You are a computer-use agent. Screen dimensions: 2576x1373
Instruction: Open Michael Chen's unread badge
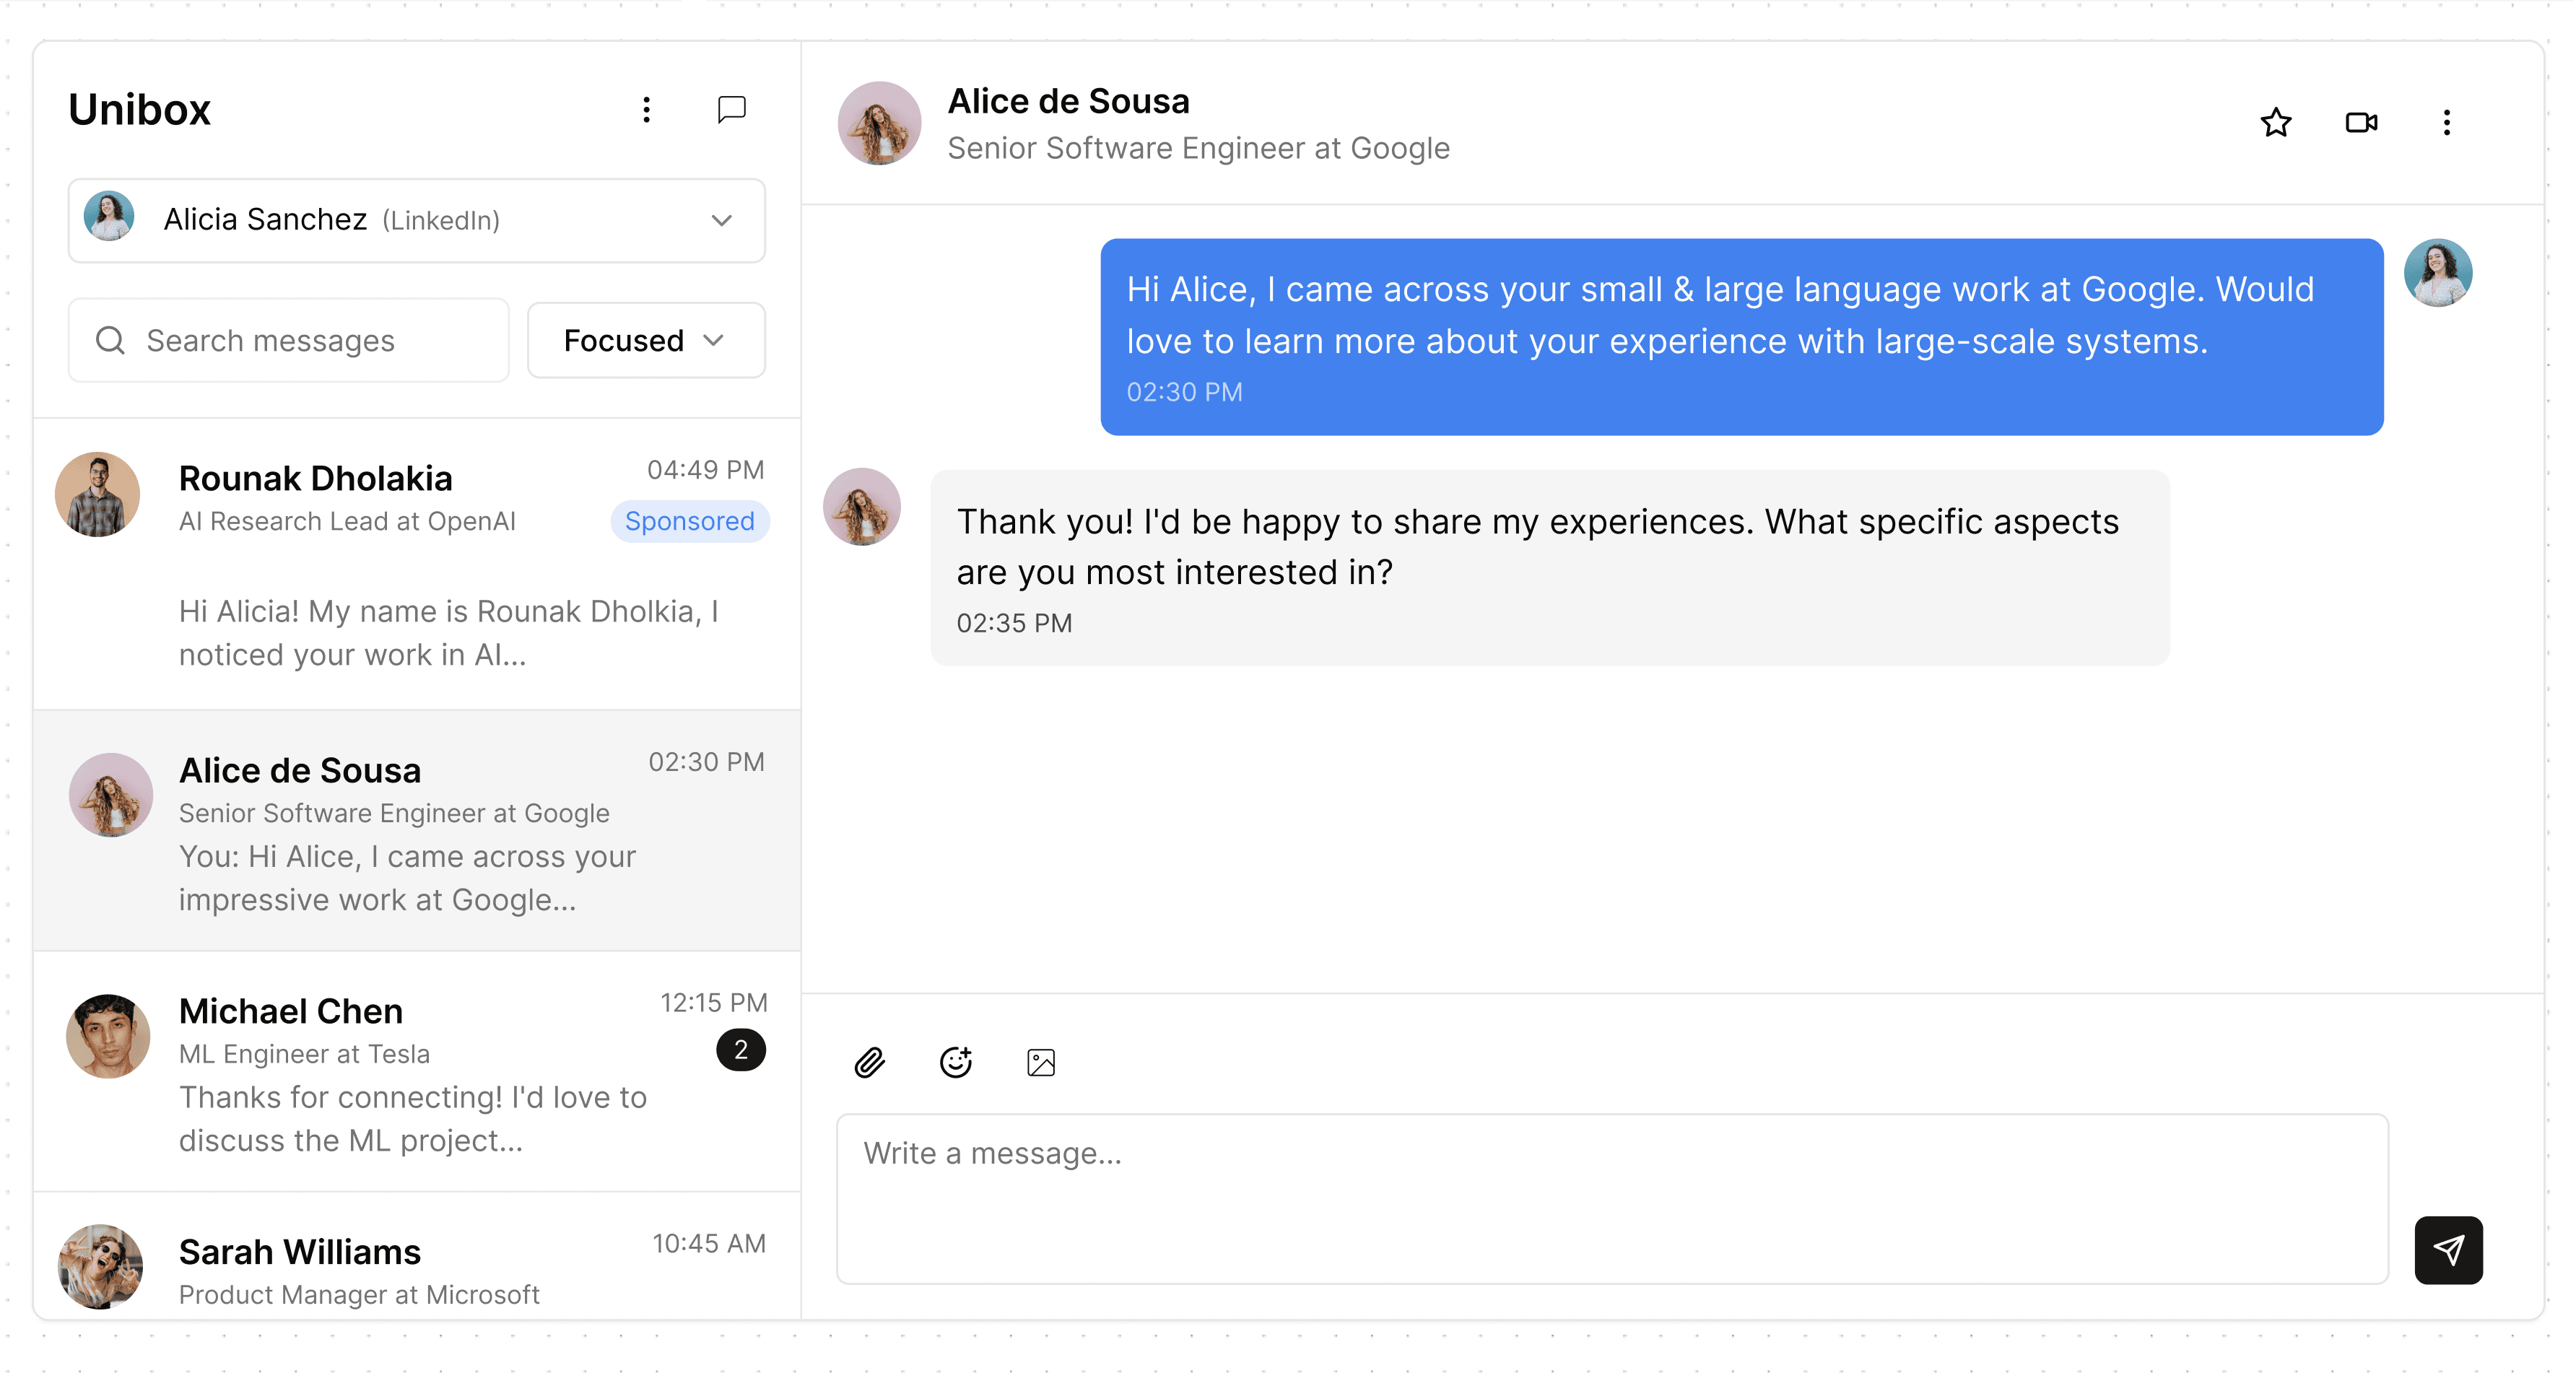pyautogui.click(x=741, y=1049)
